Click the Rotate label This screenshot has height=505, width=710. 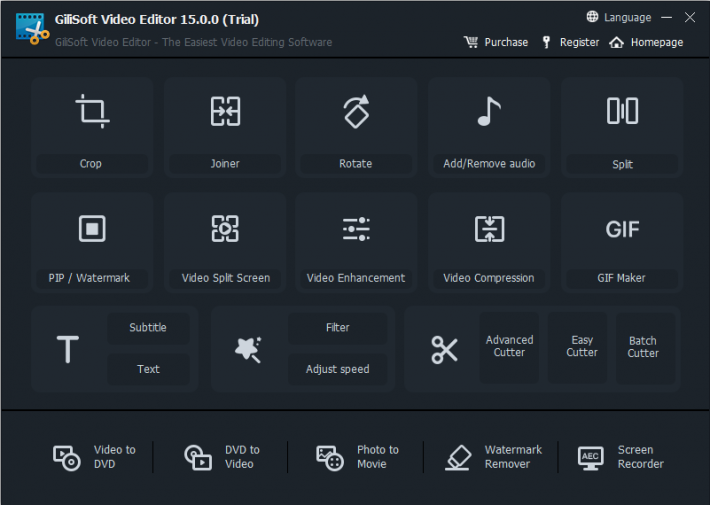tap(356, 164)
